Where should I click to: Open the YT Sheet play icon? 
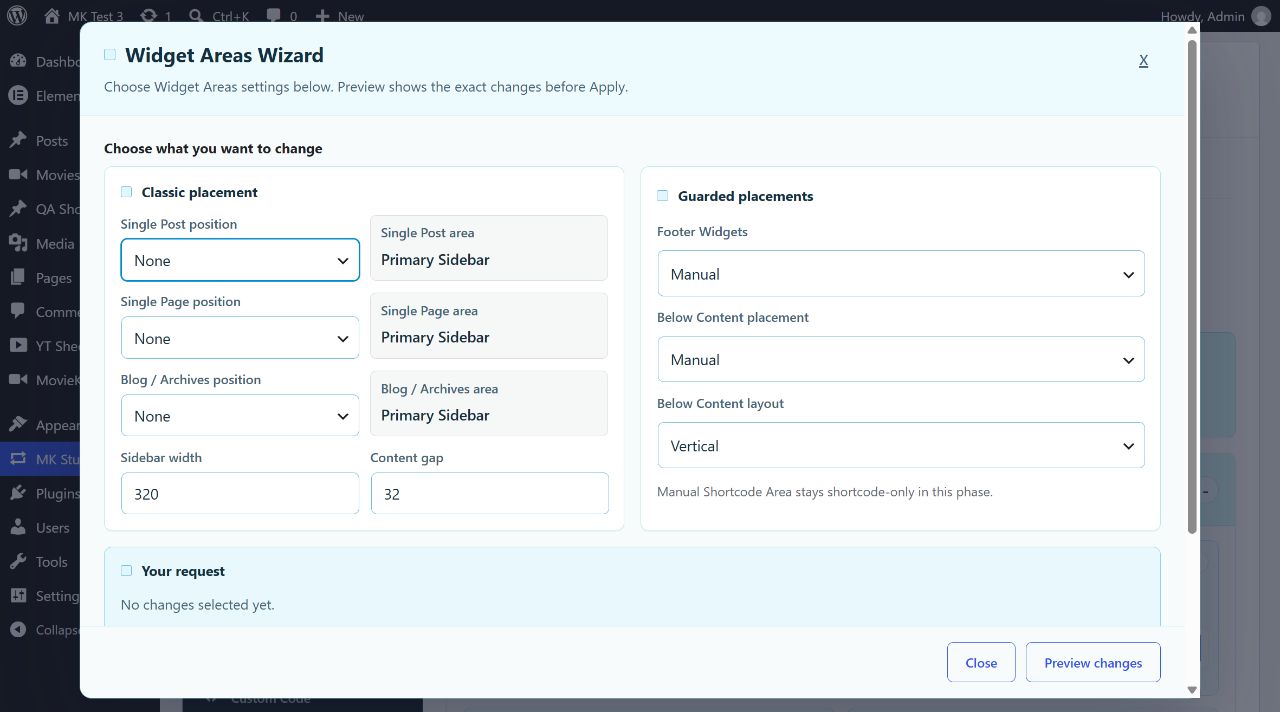pos(18,345)
